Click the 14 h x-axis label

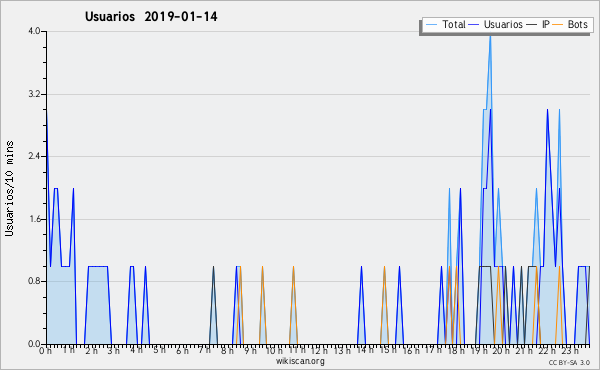[x=365, y=350]
